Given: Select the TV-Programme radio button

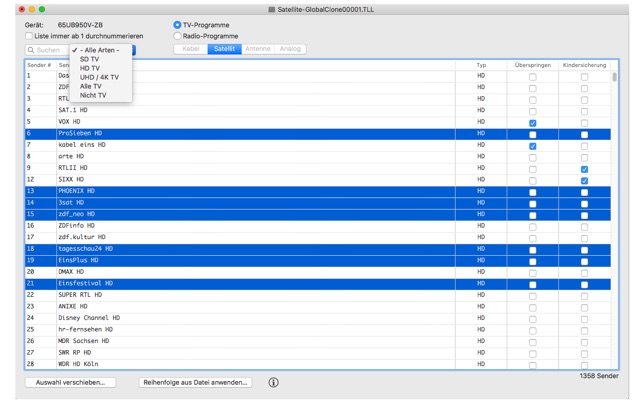Looking at the screenshot, I should (177, 25).
